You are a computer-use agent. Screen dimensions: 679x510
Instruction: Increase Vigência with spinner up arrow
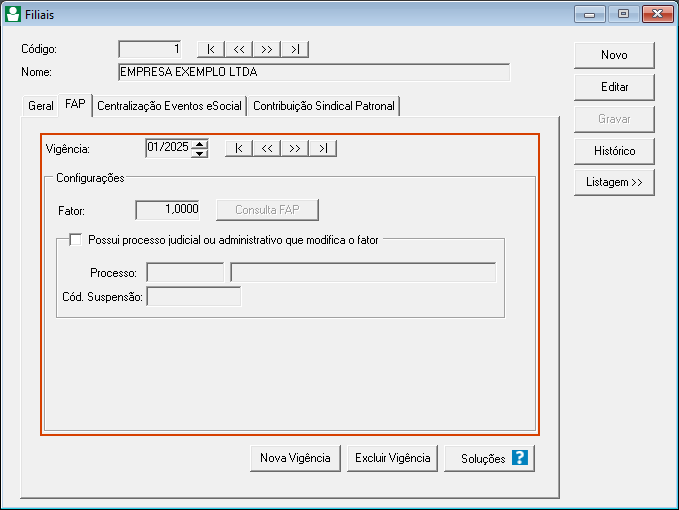200,144
